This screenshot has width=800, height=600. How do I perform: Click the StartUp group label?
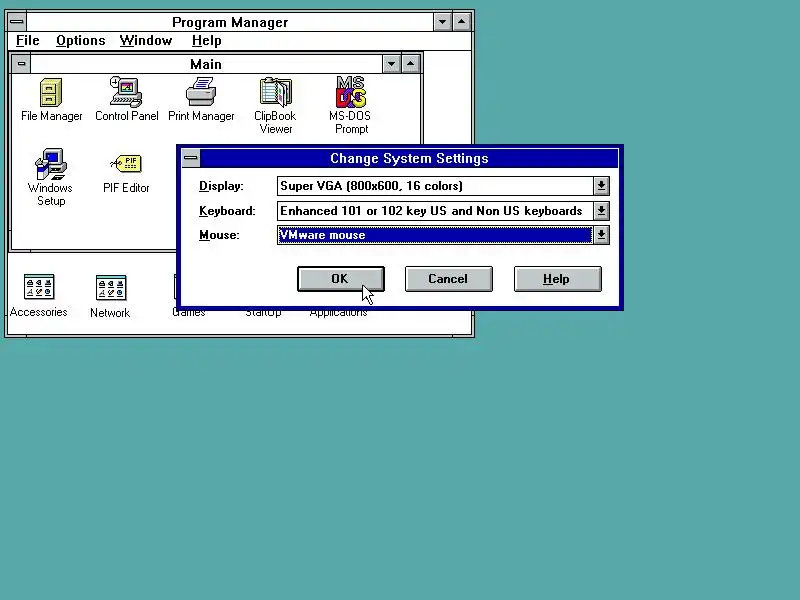tap(263, 312)
